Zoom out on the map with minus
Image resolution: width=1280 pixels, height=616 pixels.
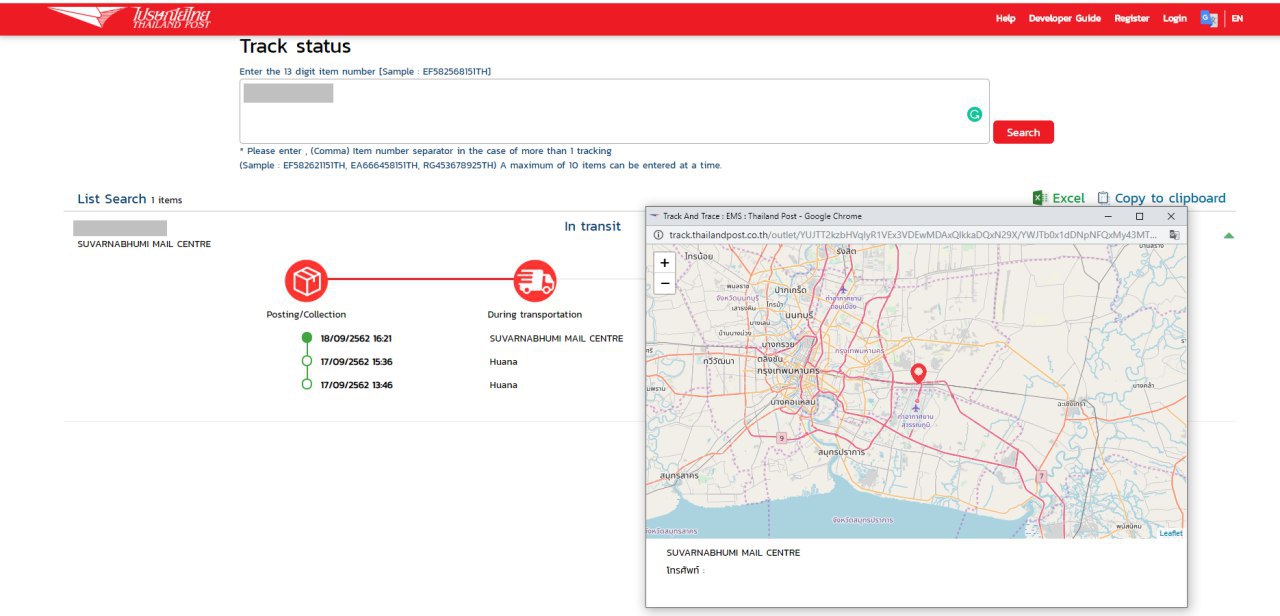(x=665, y=284)
